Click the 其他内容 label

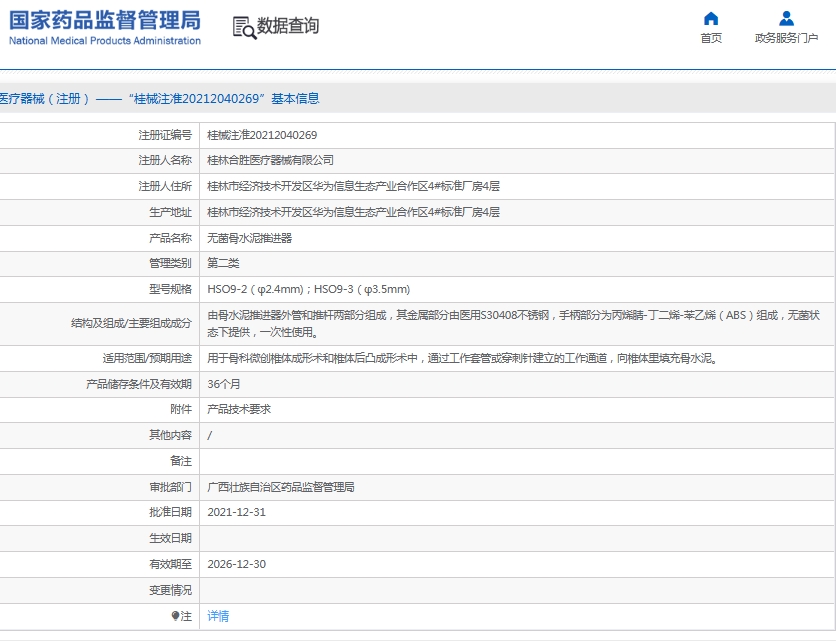point(170,435)
